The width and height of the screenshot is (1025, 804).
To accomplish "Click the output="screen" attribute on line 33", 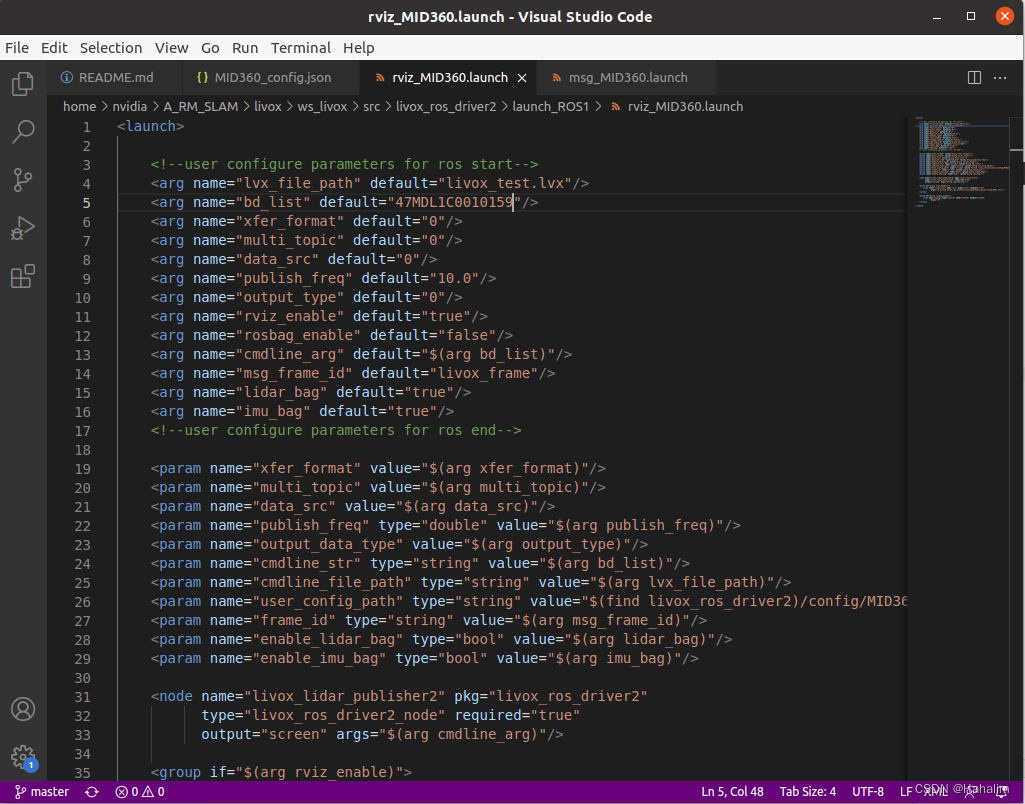I will coord(264,735).
